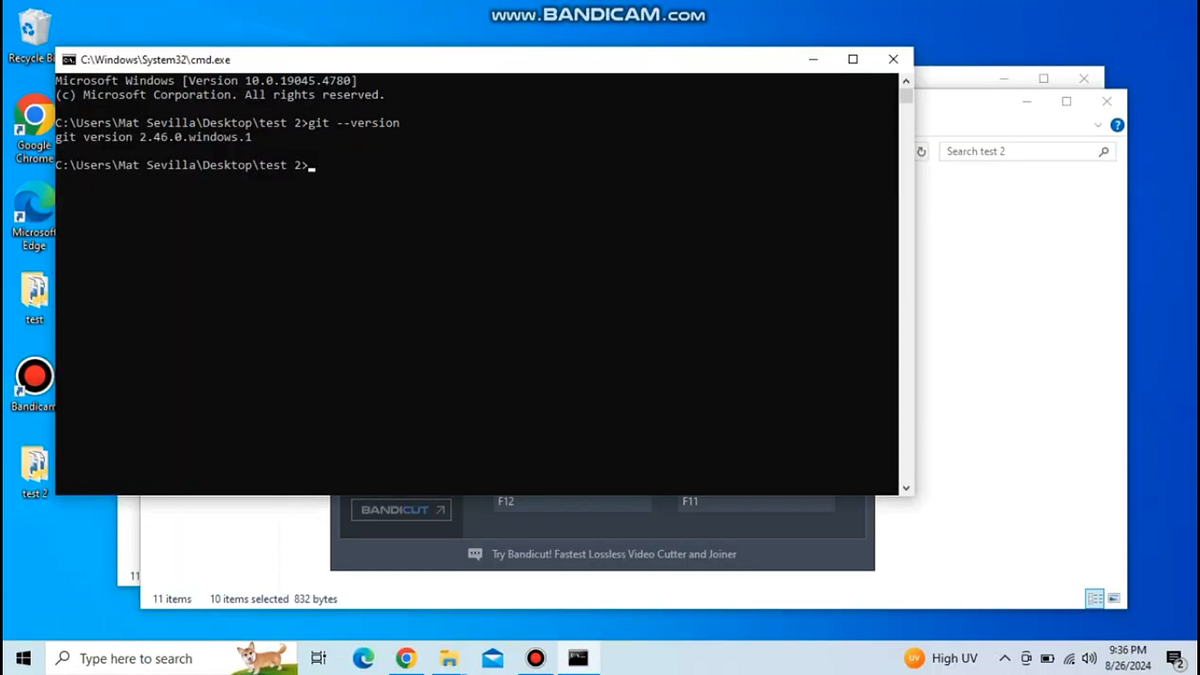Open the cmd.exe system menu icon
The image size is (1200, 675).
(68, 59)
